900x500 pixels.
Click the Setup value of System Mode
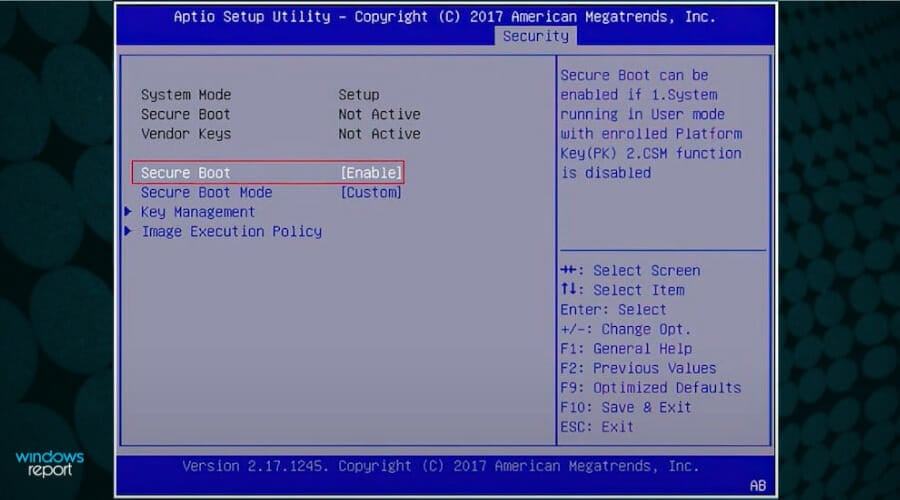coord(359,95)
